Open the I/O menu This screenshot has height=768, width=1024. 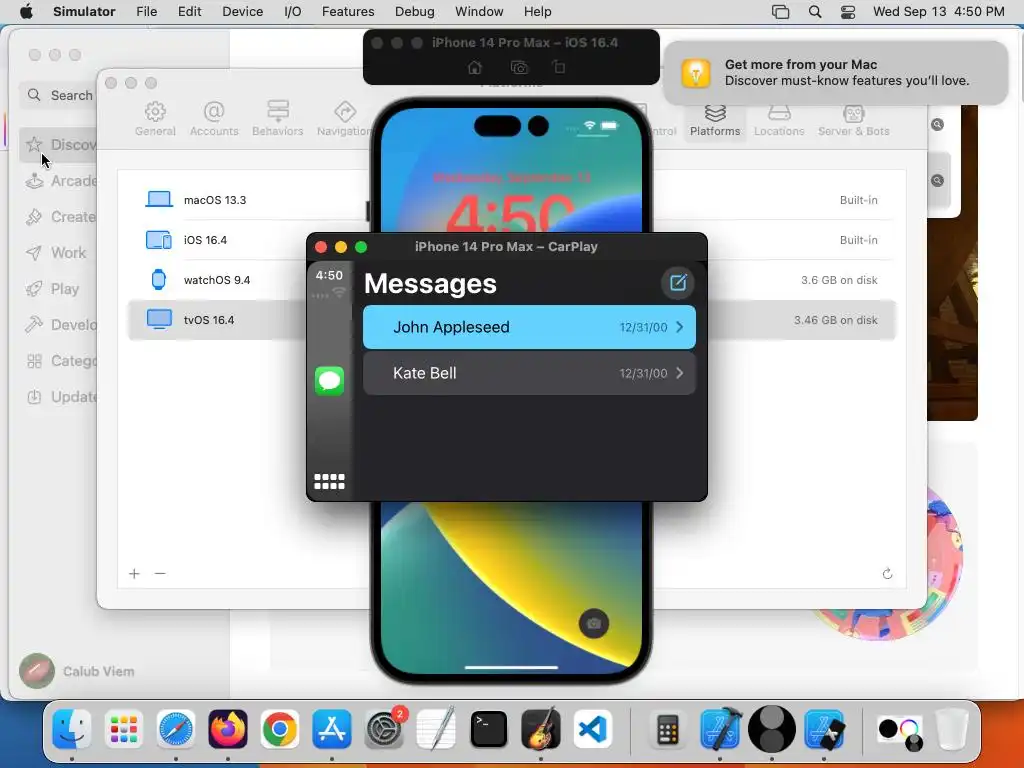(x=293, y=12)
